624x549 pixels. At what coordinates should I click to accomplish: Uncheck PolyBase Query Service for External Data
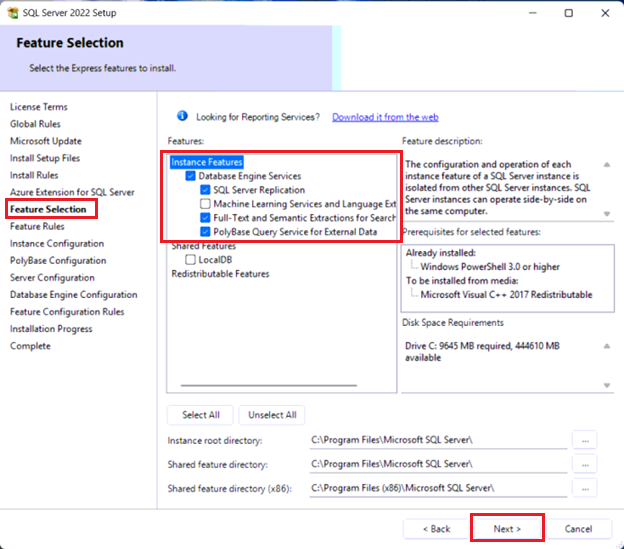[x=205, y=232]
